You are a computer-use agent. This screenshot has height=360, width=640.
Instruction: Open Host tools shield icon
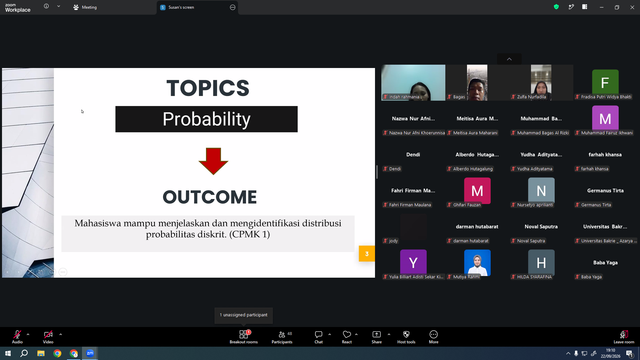[x=406, y=337]
